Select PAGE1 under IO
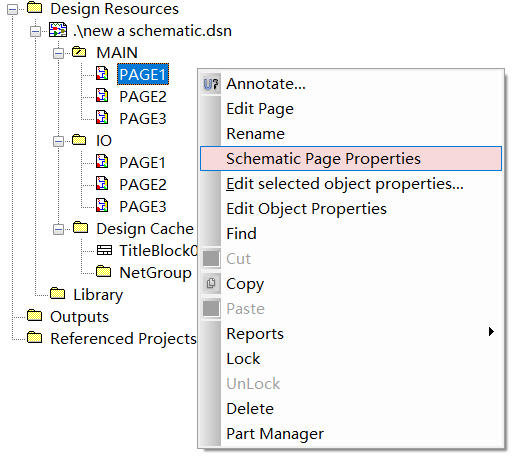The image size is (525, 469). tap(143, 163)
